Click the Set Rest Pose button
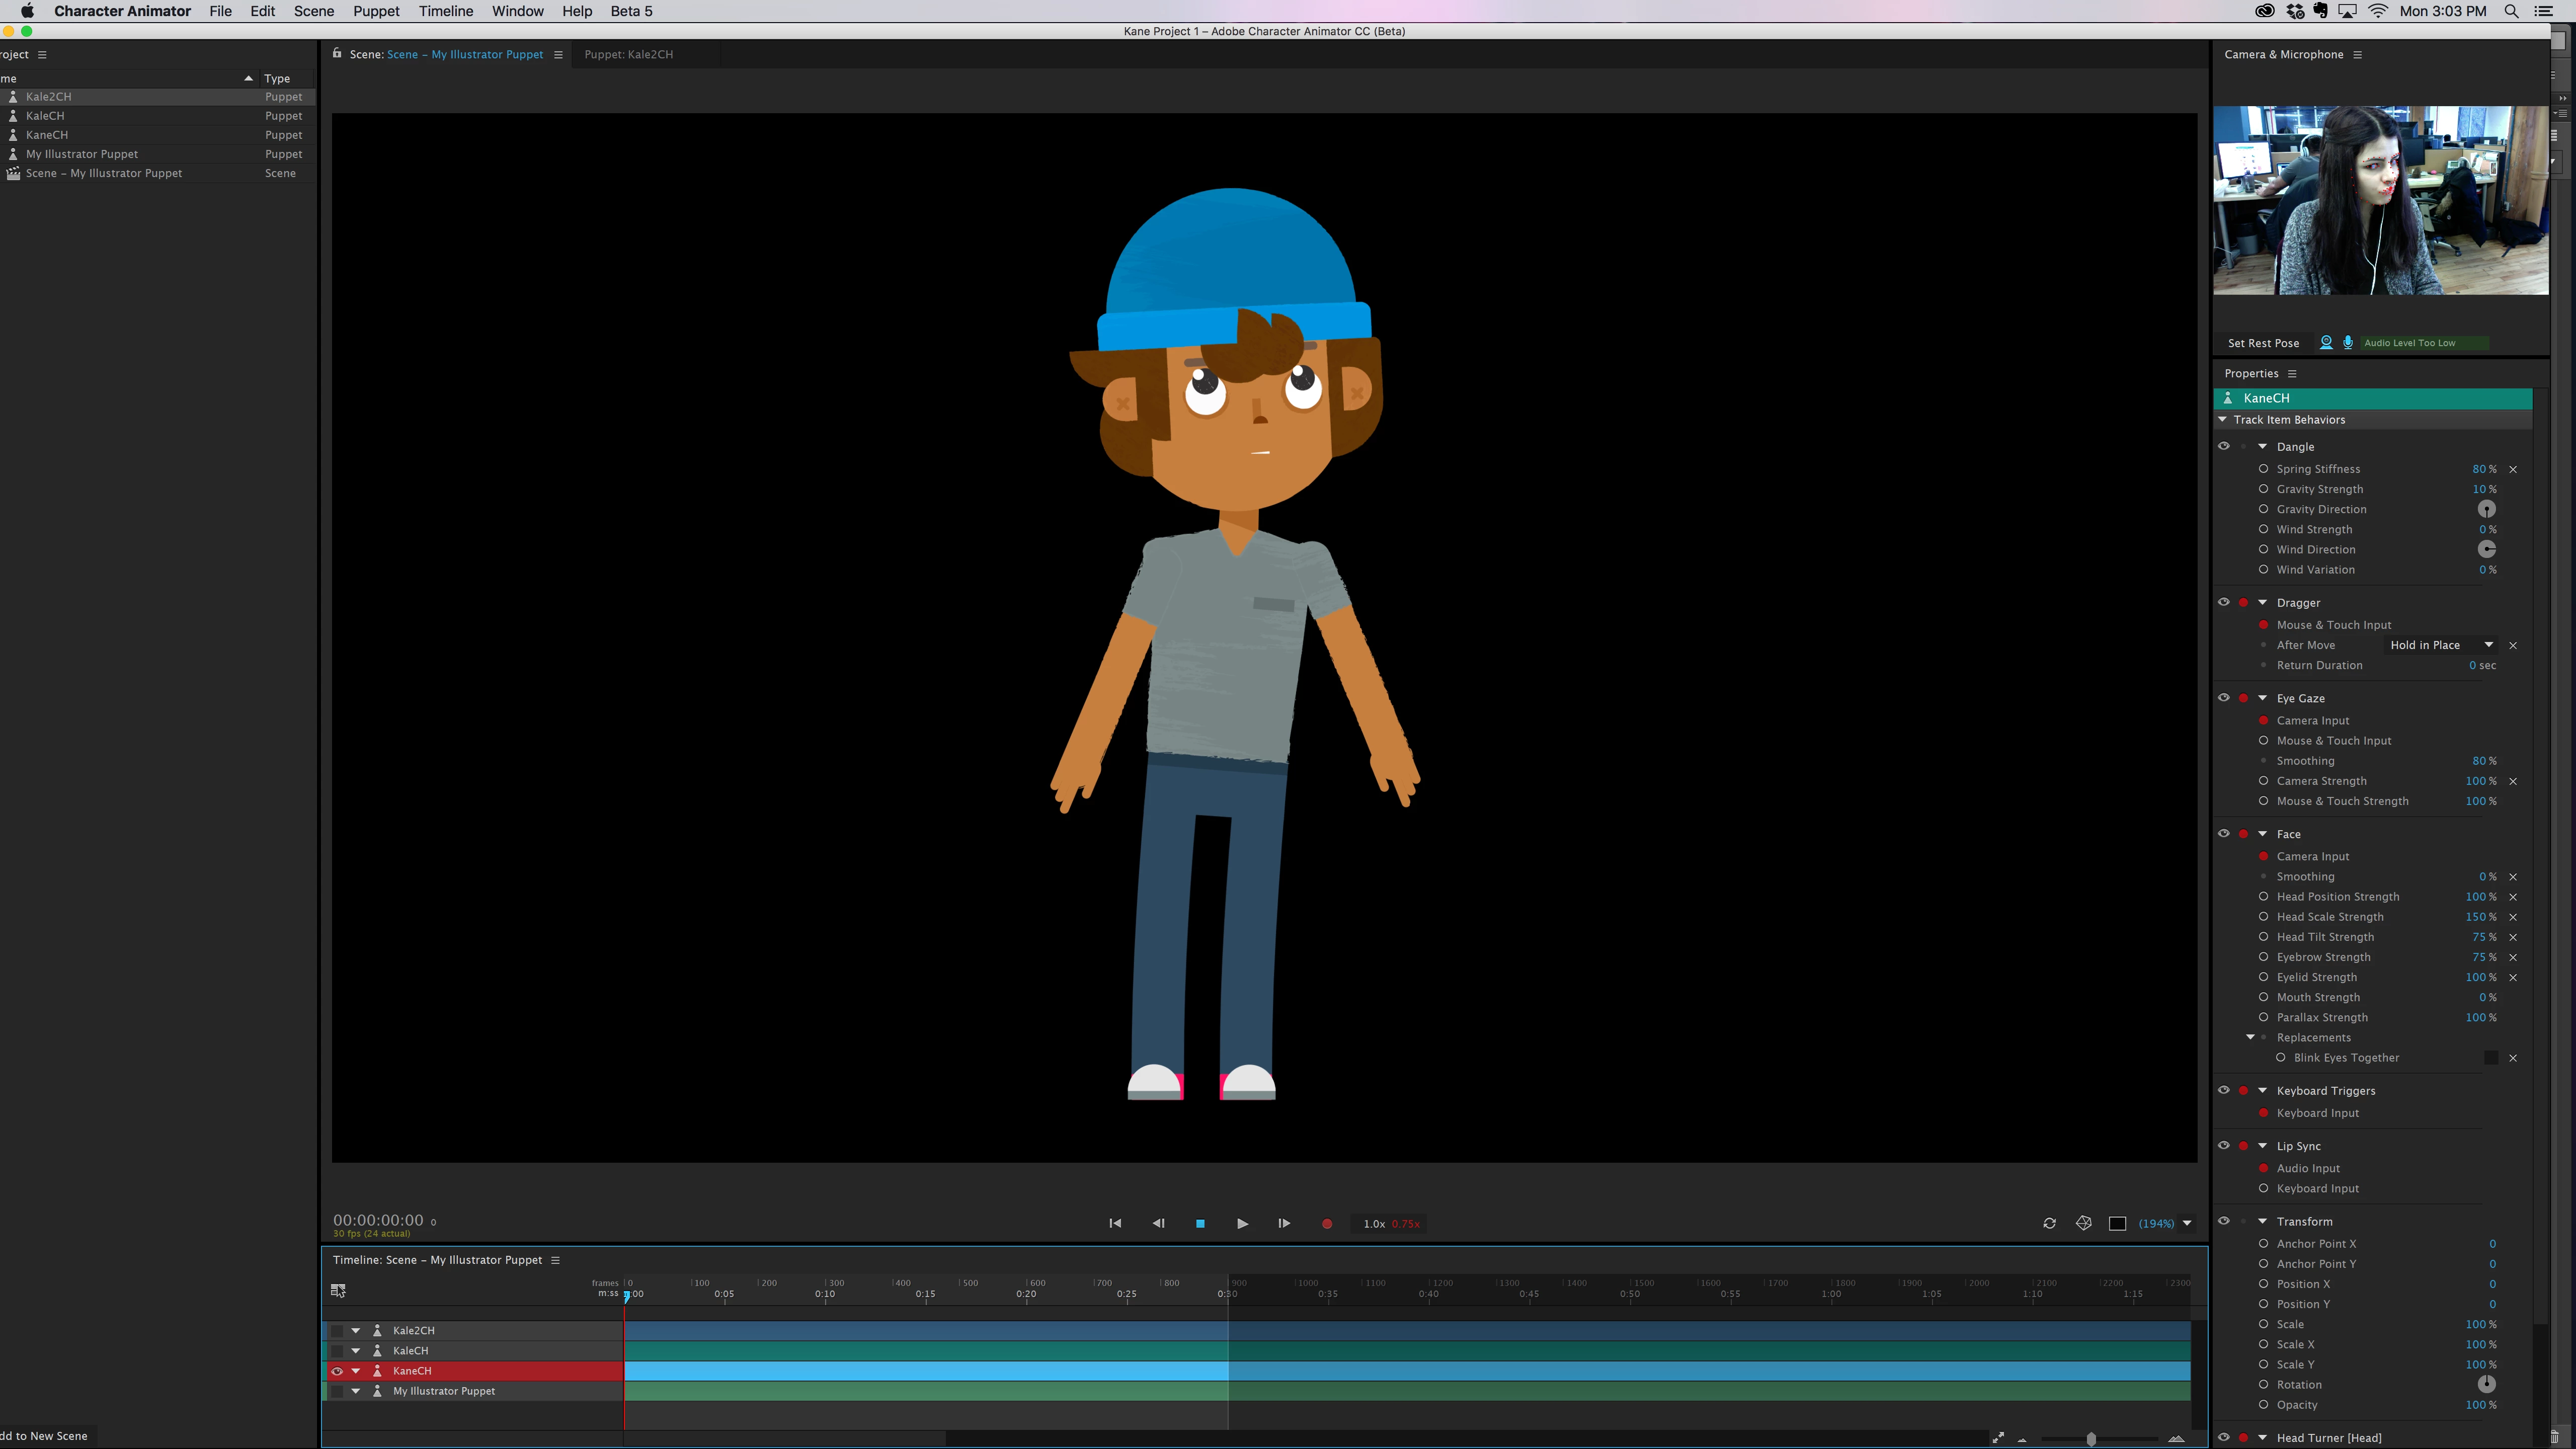 pos(2263,343)
